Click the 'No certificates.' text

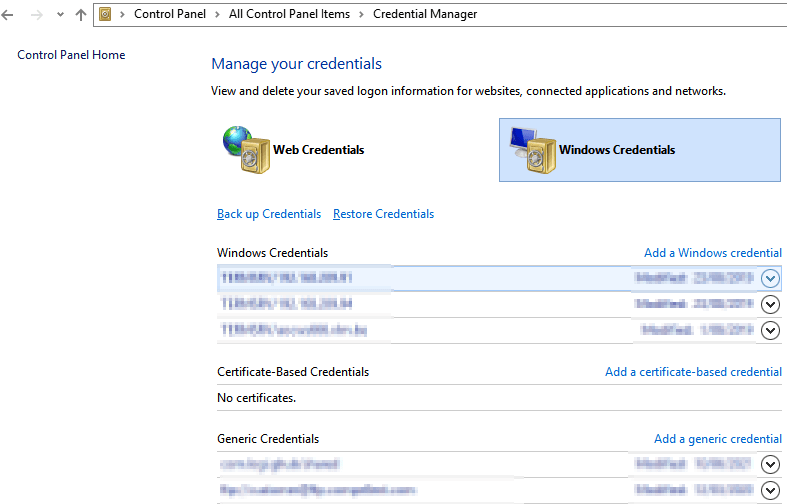pos(256,398)
